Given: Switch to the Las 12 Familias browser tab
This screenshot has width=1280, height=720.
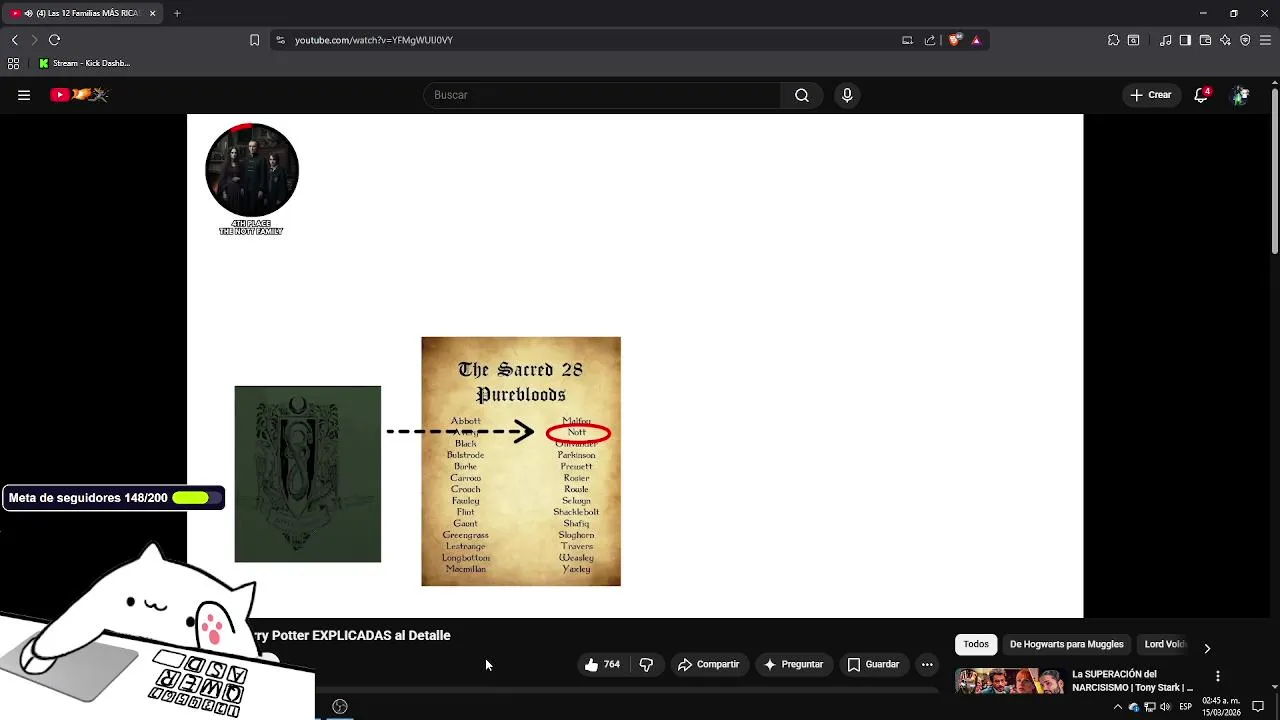Looking at the screenshot, I should (x=84, y=13).
